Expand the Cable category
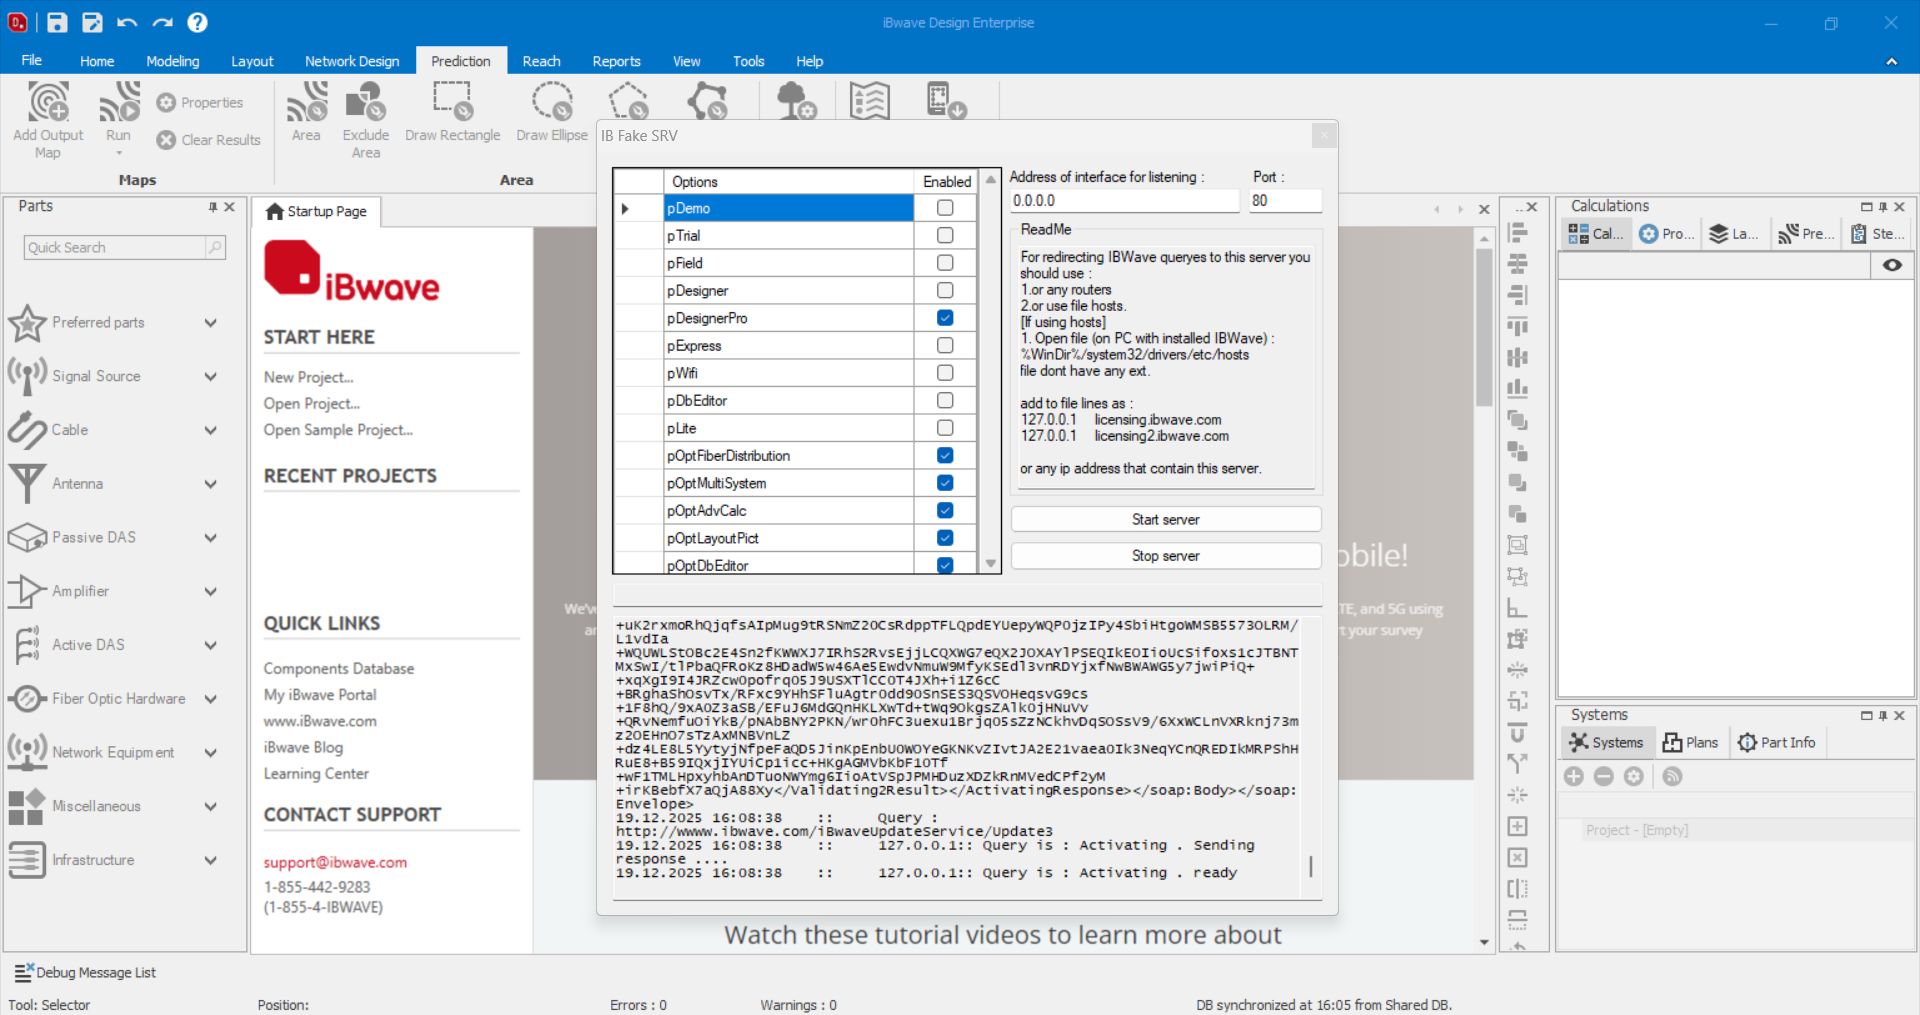The height and width of the screenshot is (1015, 1920). click(211, 430)
